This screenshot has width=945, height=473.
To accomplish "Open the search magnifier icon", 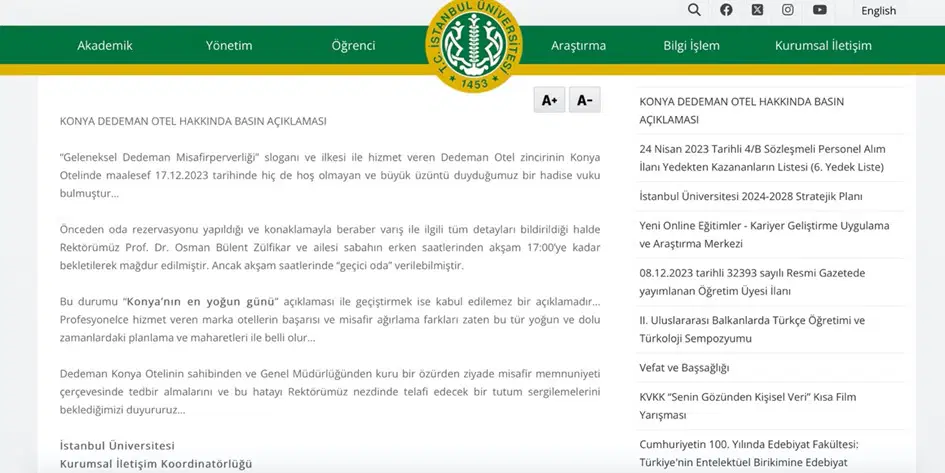I will 694,10.
